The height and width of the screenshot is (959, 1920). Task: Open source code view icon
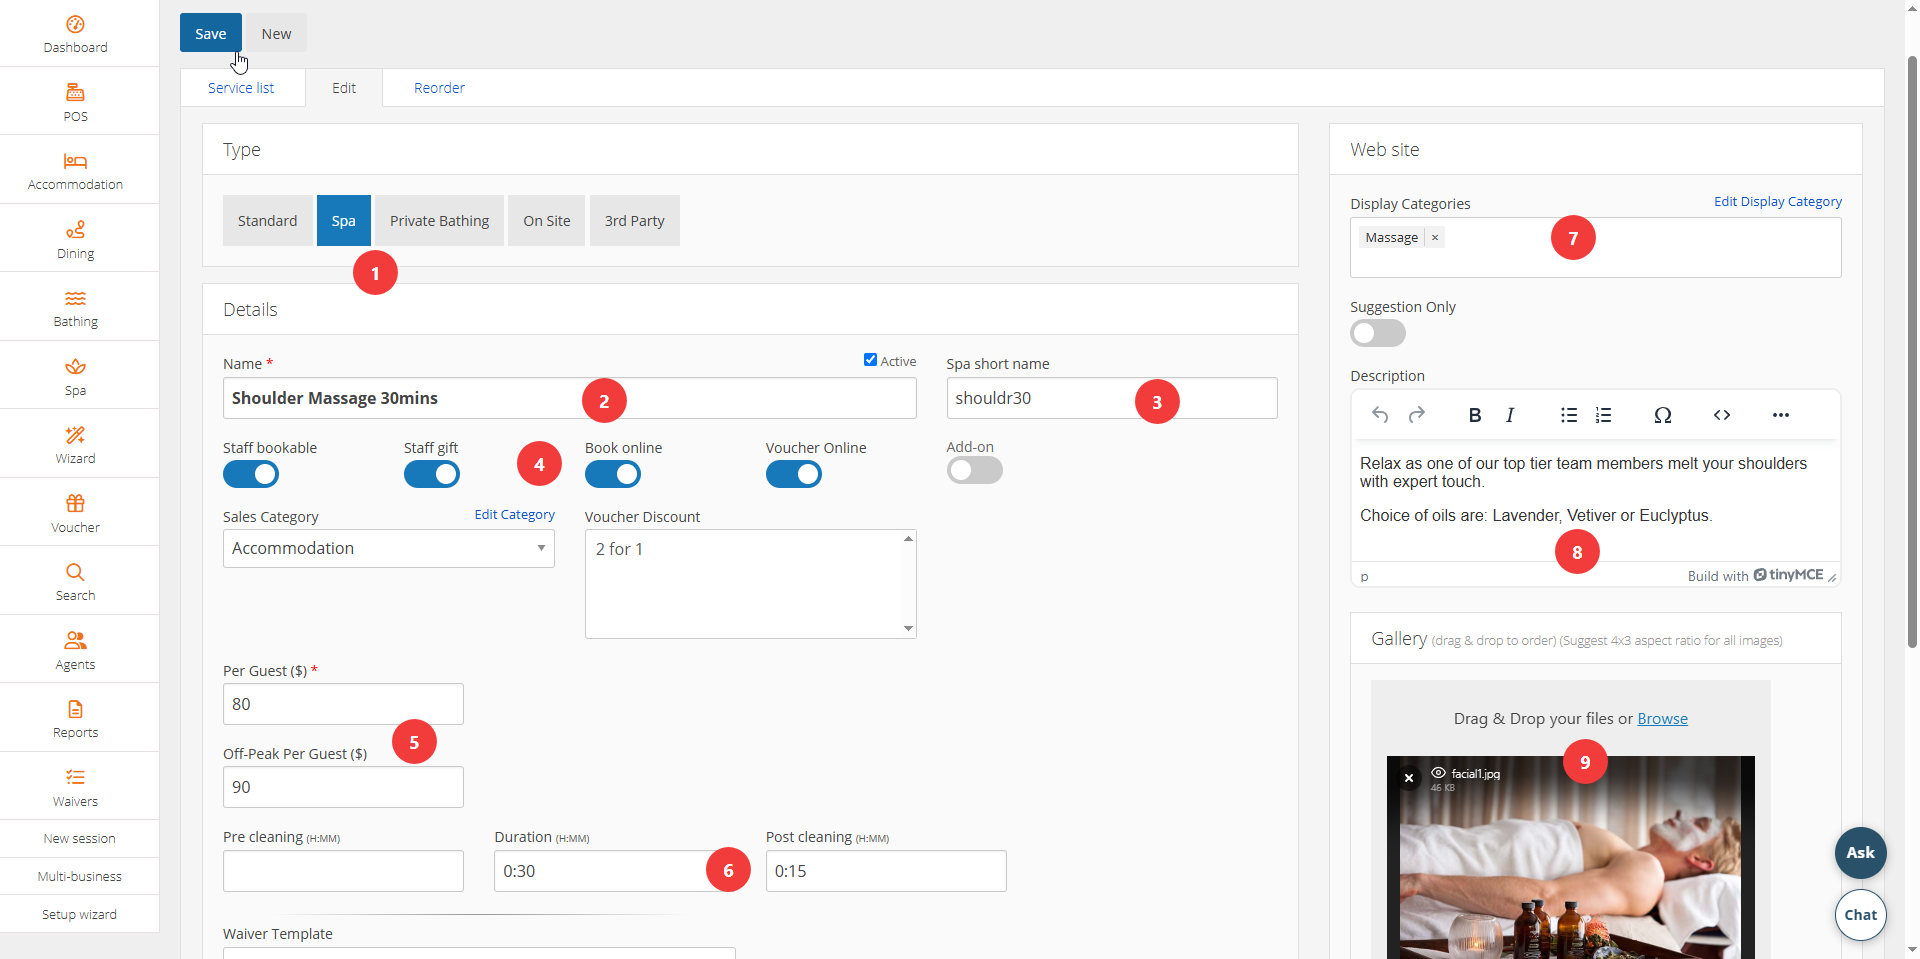[1722, 415]
